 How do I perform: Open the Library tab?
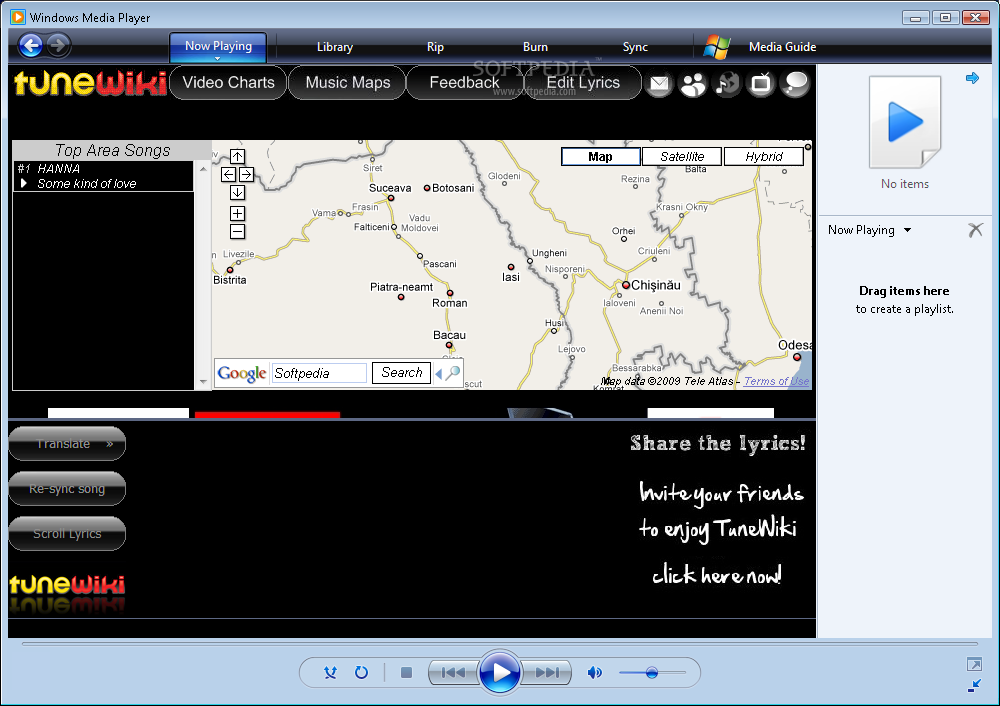335,47
